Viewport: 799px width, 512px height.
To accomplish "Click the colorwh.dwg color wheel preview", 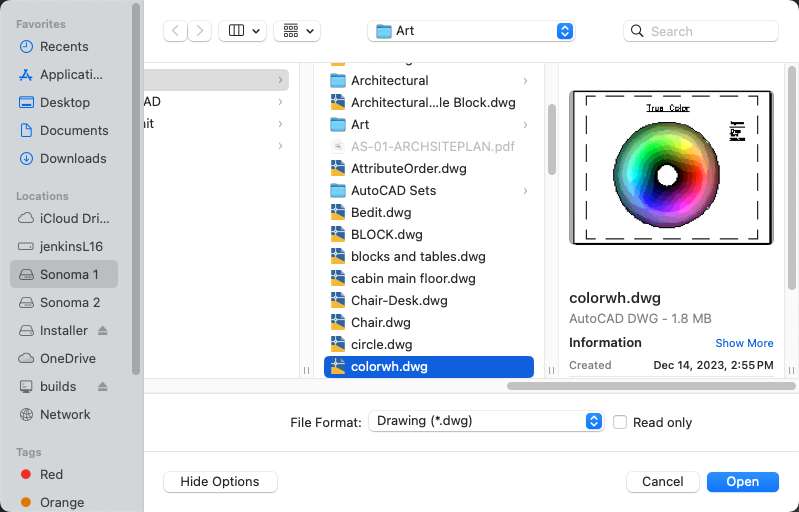I will point(666,175).
